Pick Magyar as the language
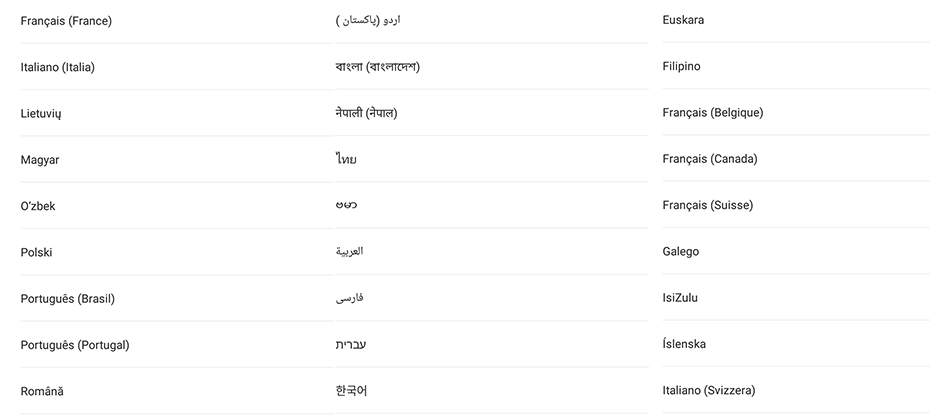930x416 pixels. (x=40, y=160)
